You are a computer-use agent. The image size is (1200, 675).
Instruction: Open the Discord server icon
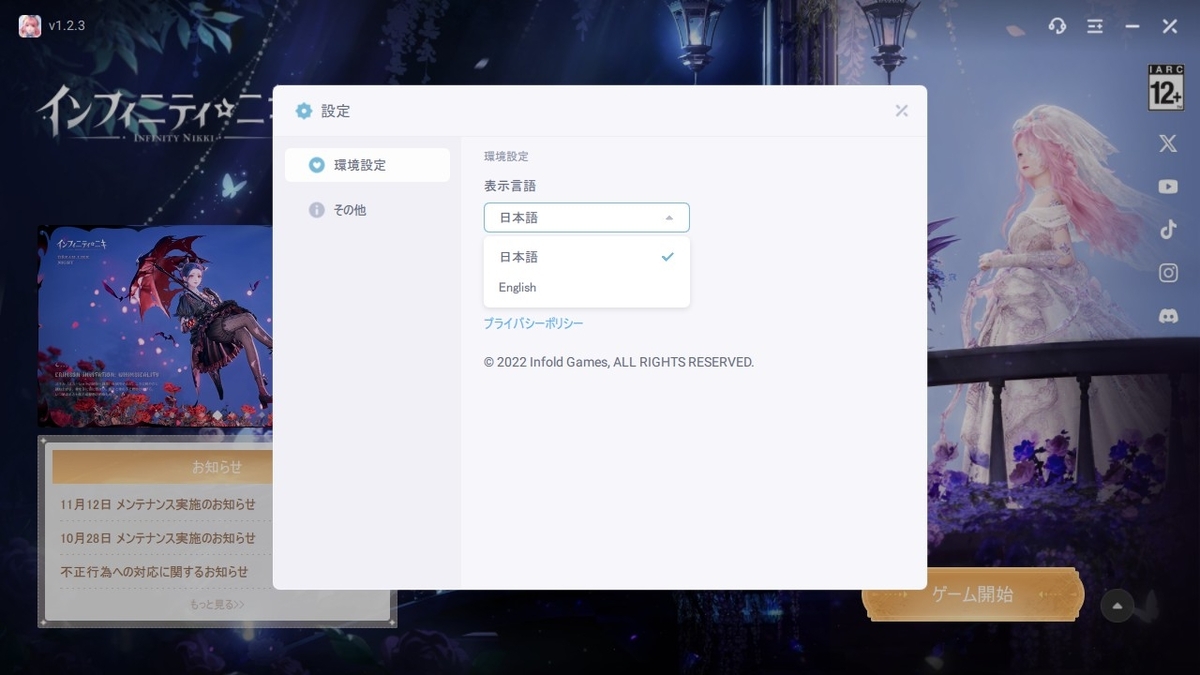1168,316
